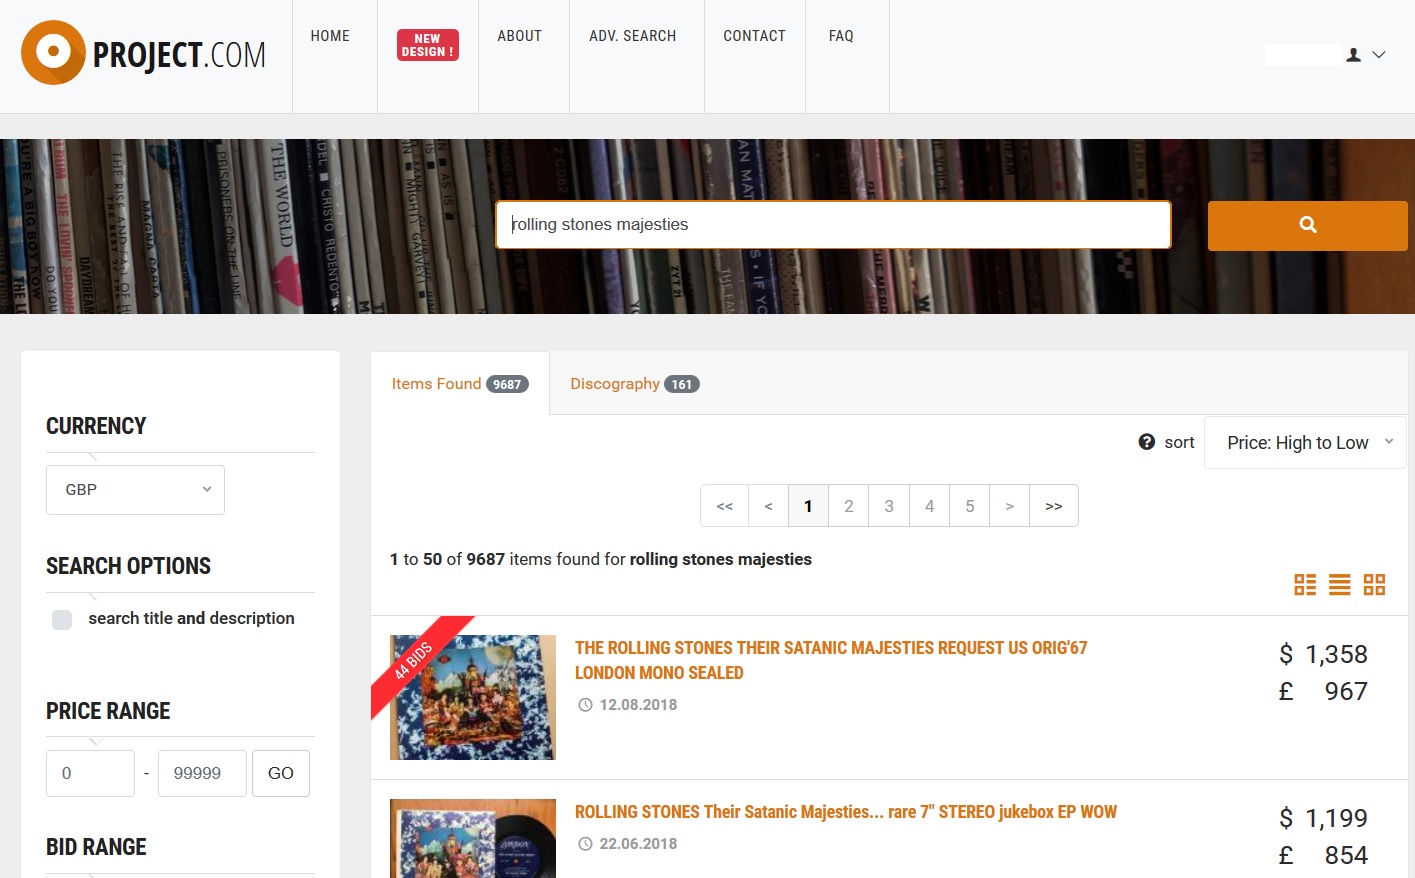Go to page 3 of results

tap(889, 506)
